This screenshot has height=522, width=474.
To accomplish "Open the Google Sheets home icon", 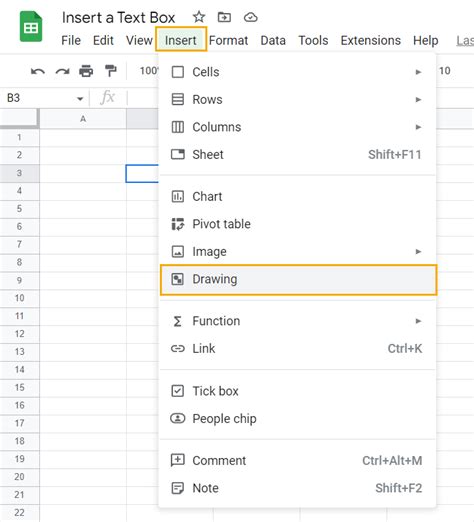I will click(31, 27).
